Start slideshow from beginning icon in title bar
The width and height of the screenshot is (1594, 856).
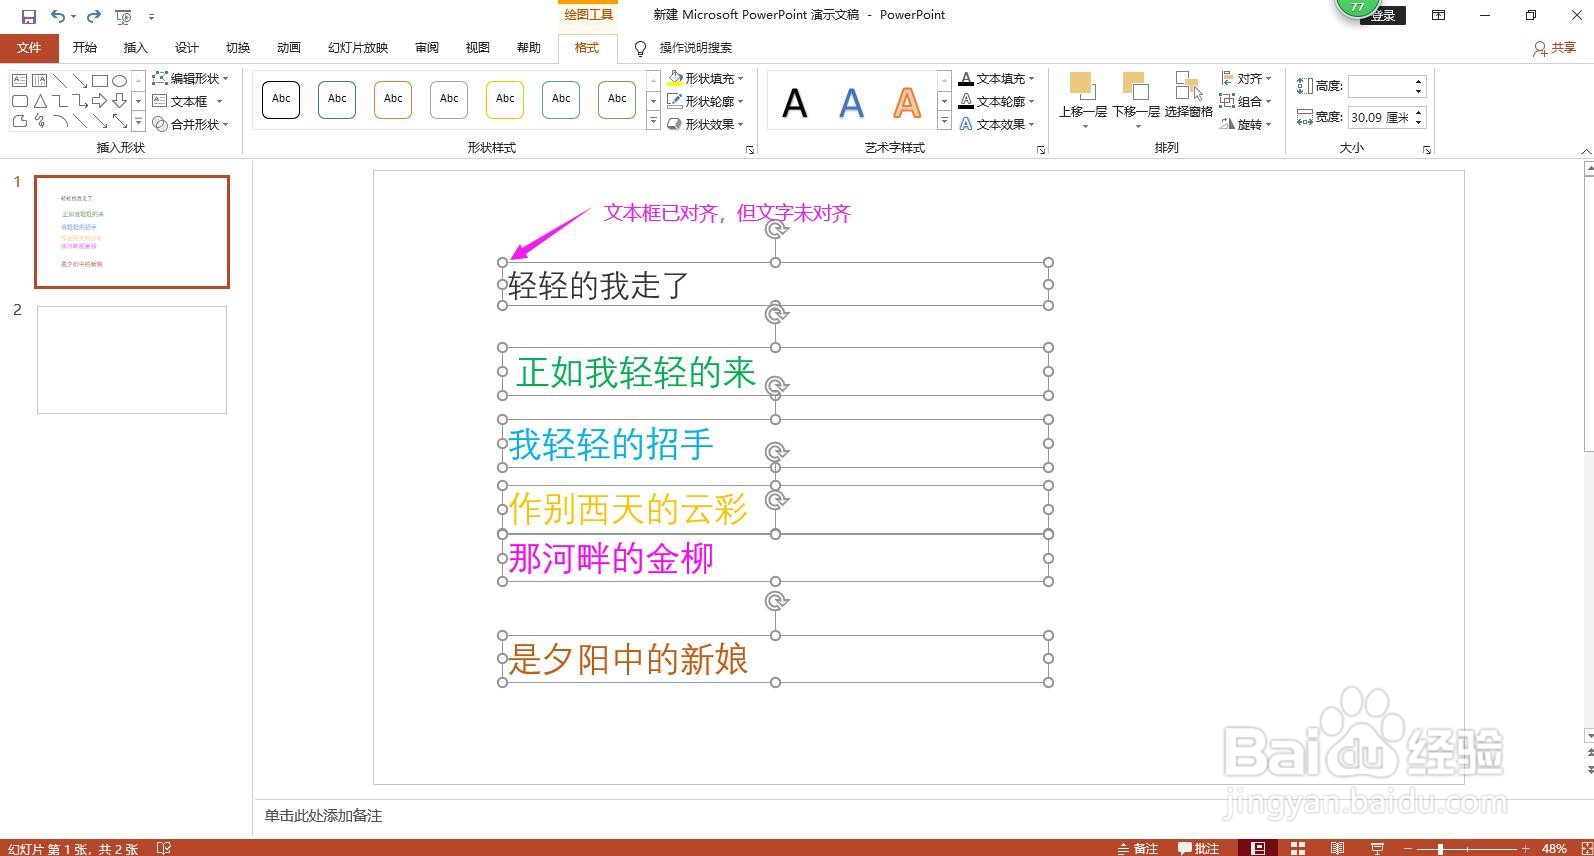coord(124,16)
